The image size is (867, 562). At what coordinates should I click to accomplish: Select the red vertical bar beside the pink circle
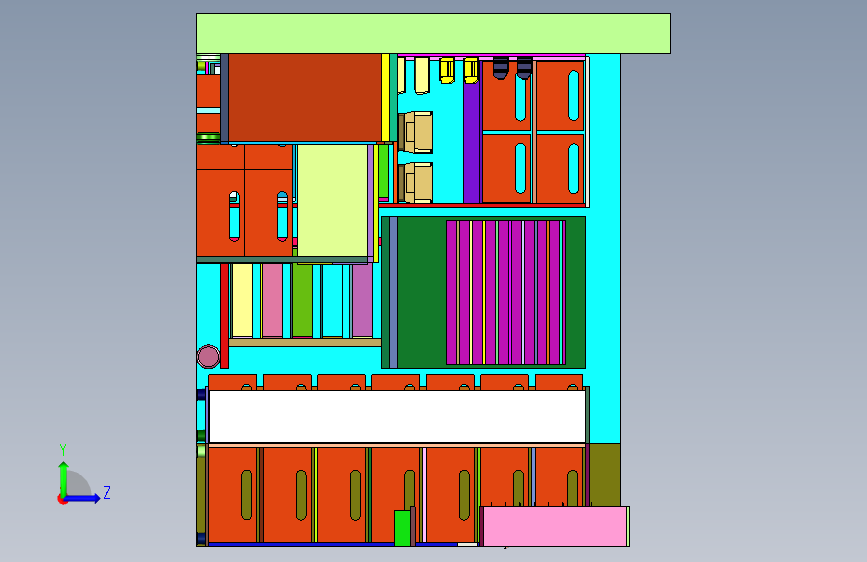click(224, 316)
